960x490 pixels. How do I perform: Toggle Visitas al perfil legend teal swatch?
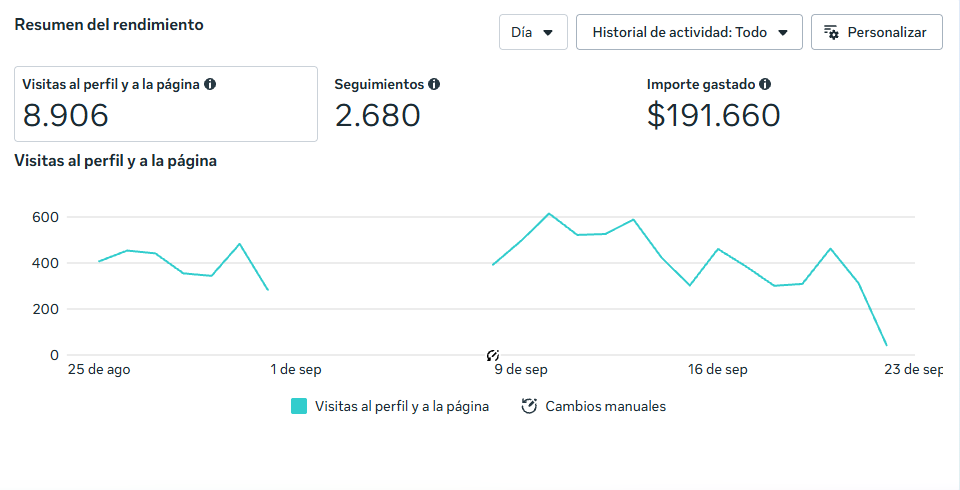click(299, 406)
